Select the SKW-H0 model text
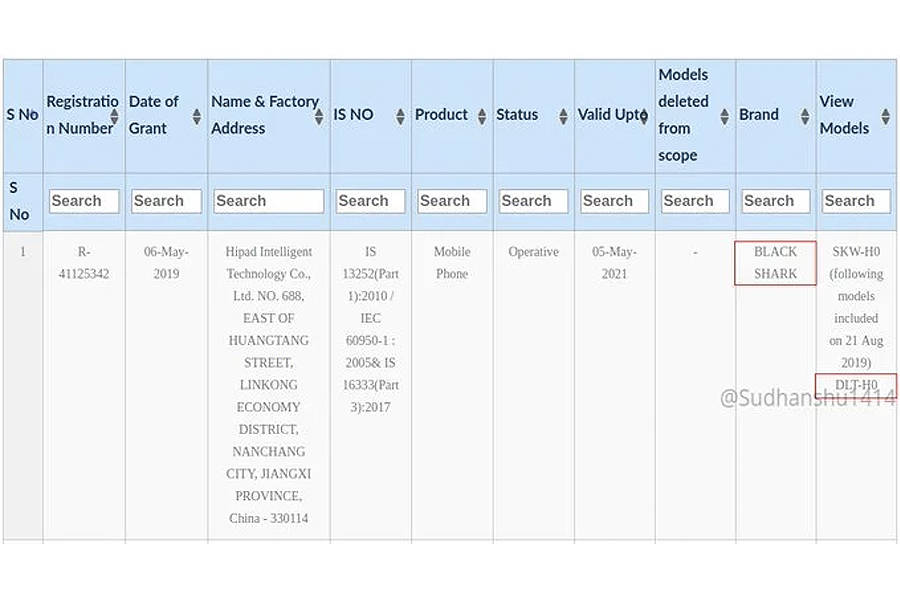Screen dimensions: 900x600 point(856,251)
